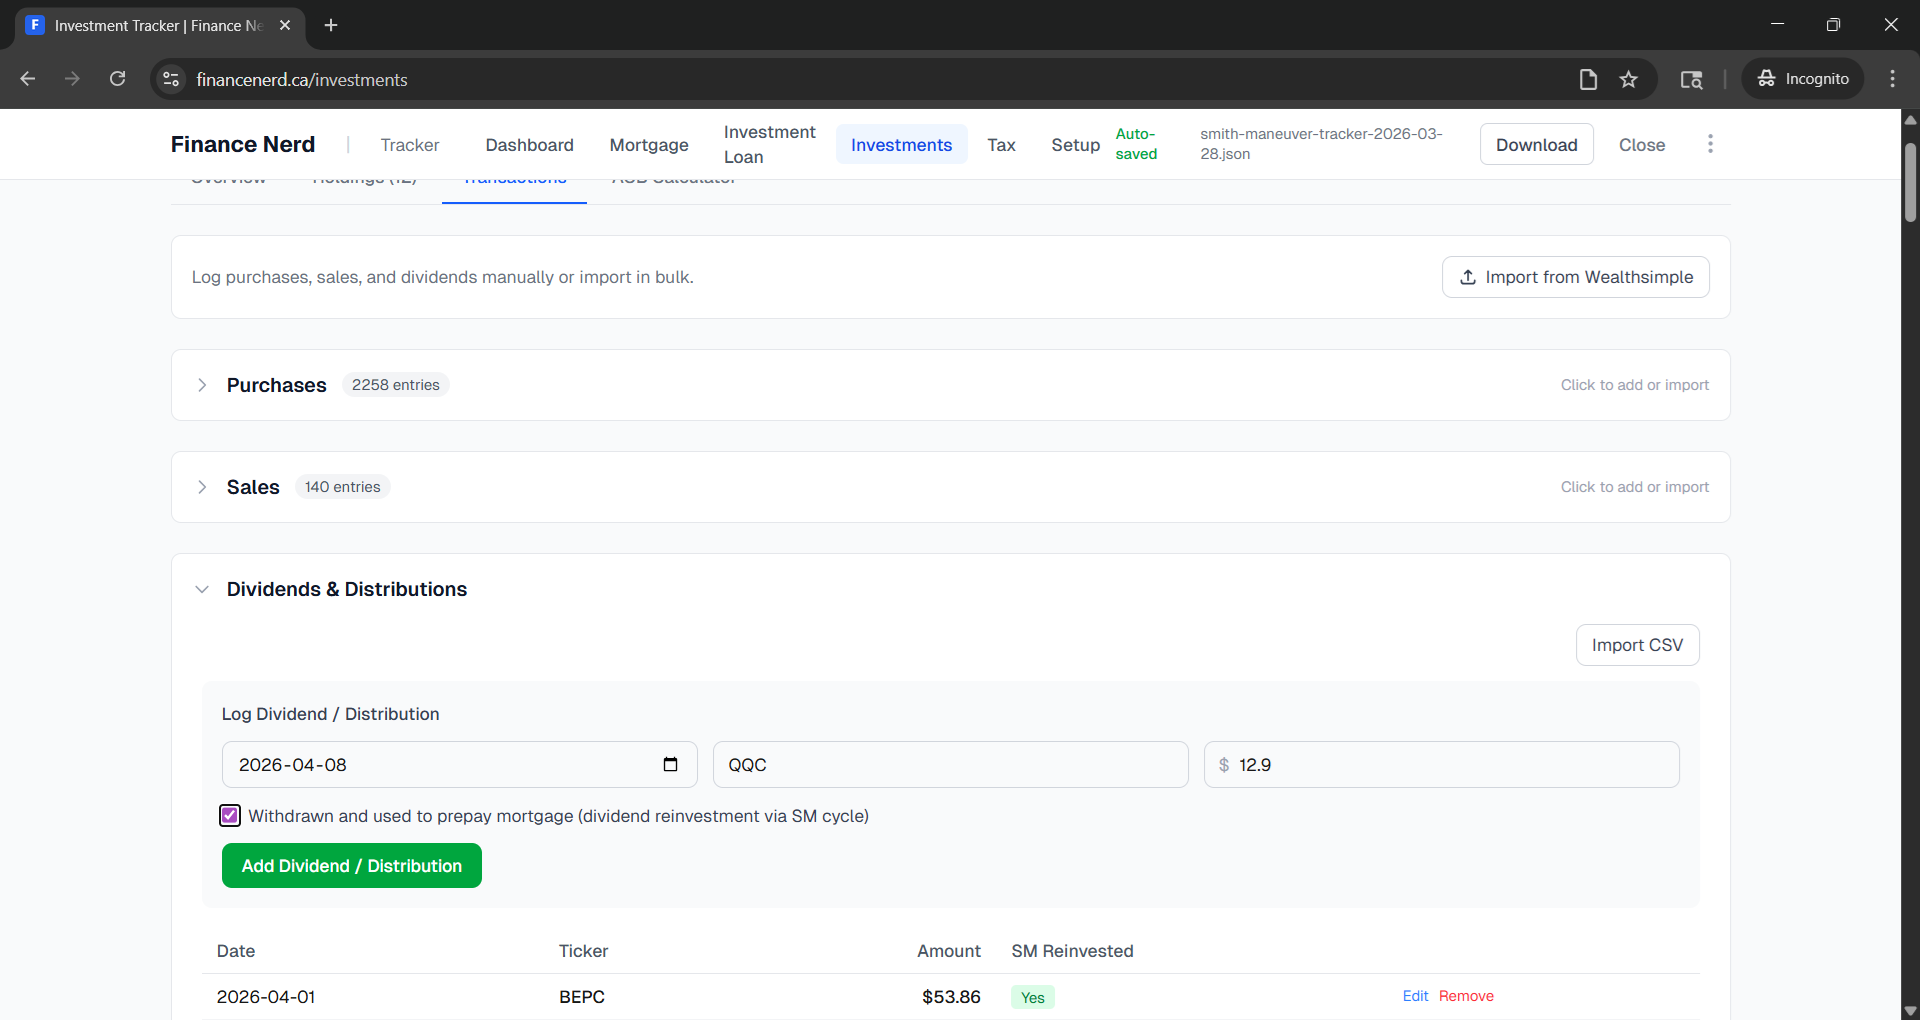Screen dimensions: 1920x1020
Task: Bookmark this page with the star icon
Action: coord(1629,79)
